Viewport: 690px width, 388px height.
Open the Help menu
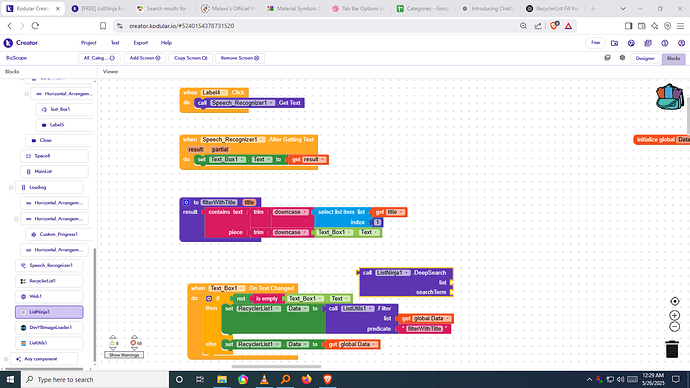(x=166, y=43)
